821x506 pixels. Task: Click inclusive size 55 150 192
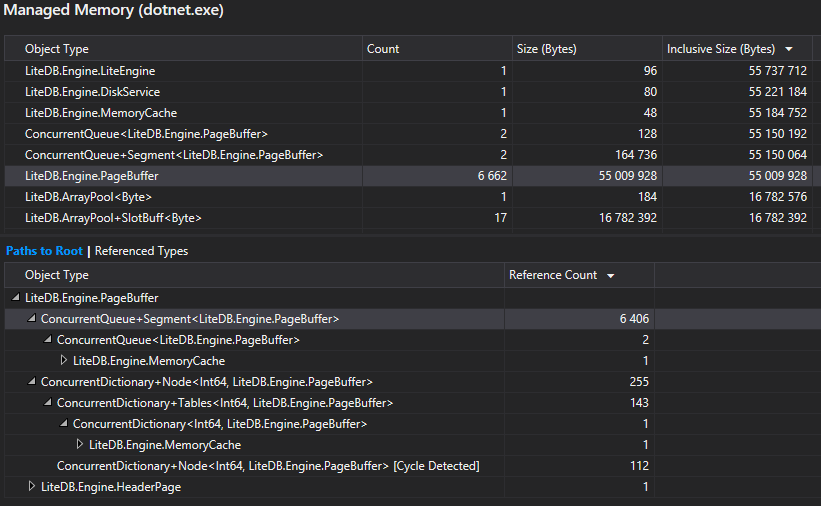pyautogui.click(x=778, y=134)
